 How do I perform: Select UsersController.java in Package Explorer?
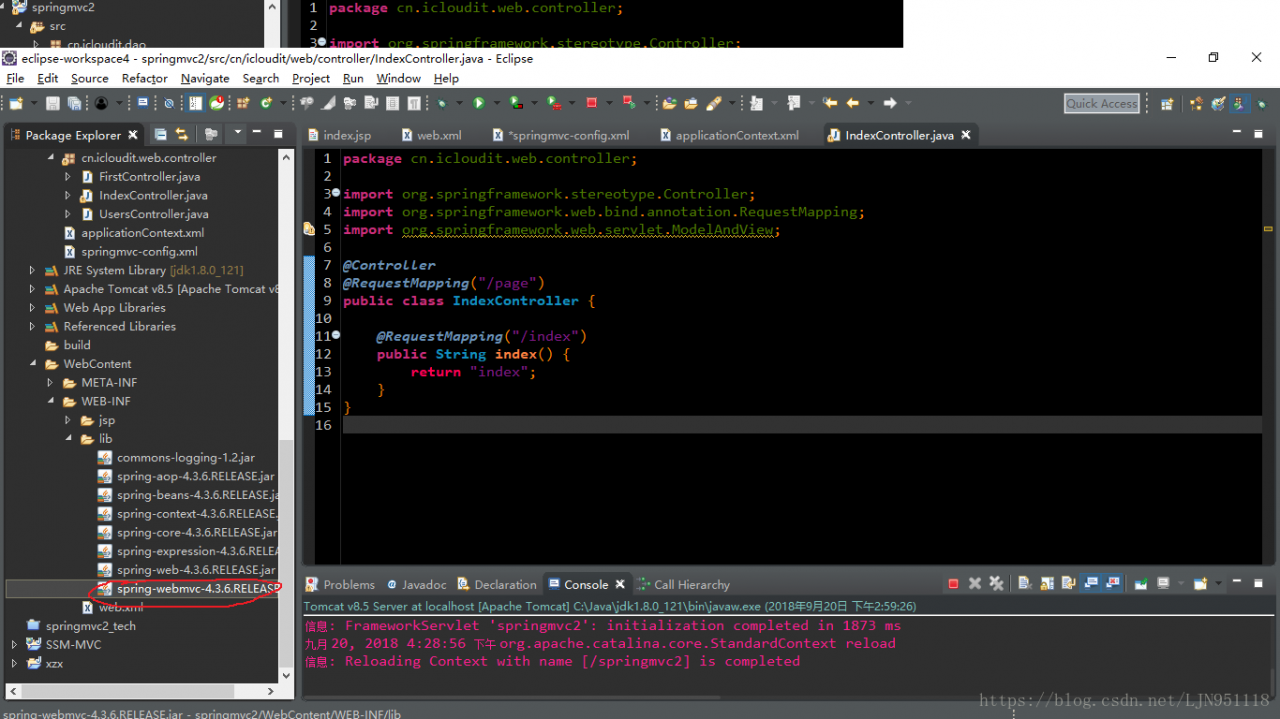[x=153, y=214]
